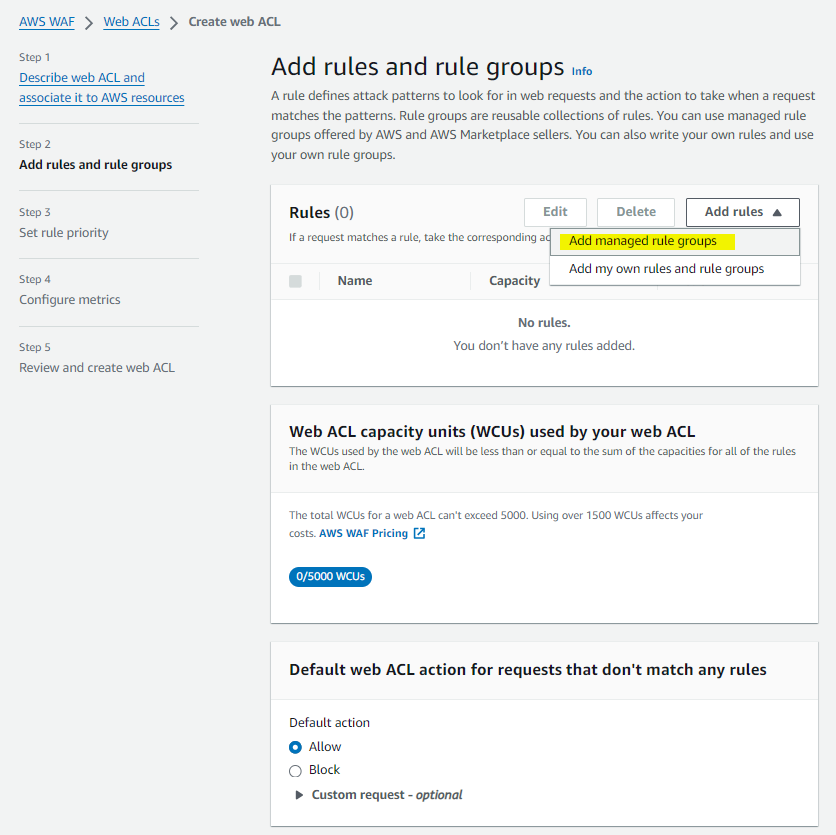The image size is (836, 835).
Task: Sort by Name column header
Action: pos(355,281)
